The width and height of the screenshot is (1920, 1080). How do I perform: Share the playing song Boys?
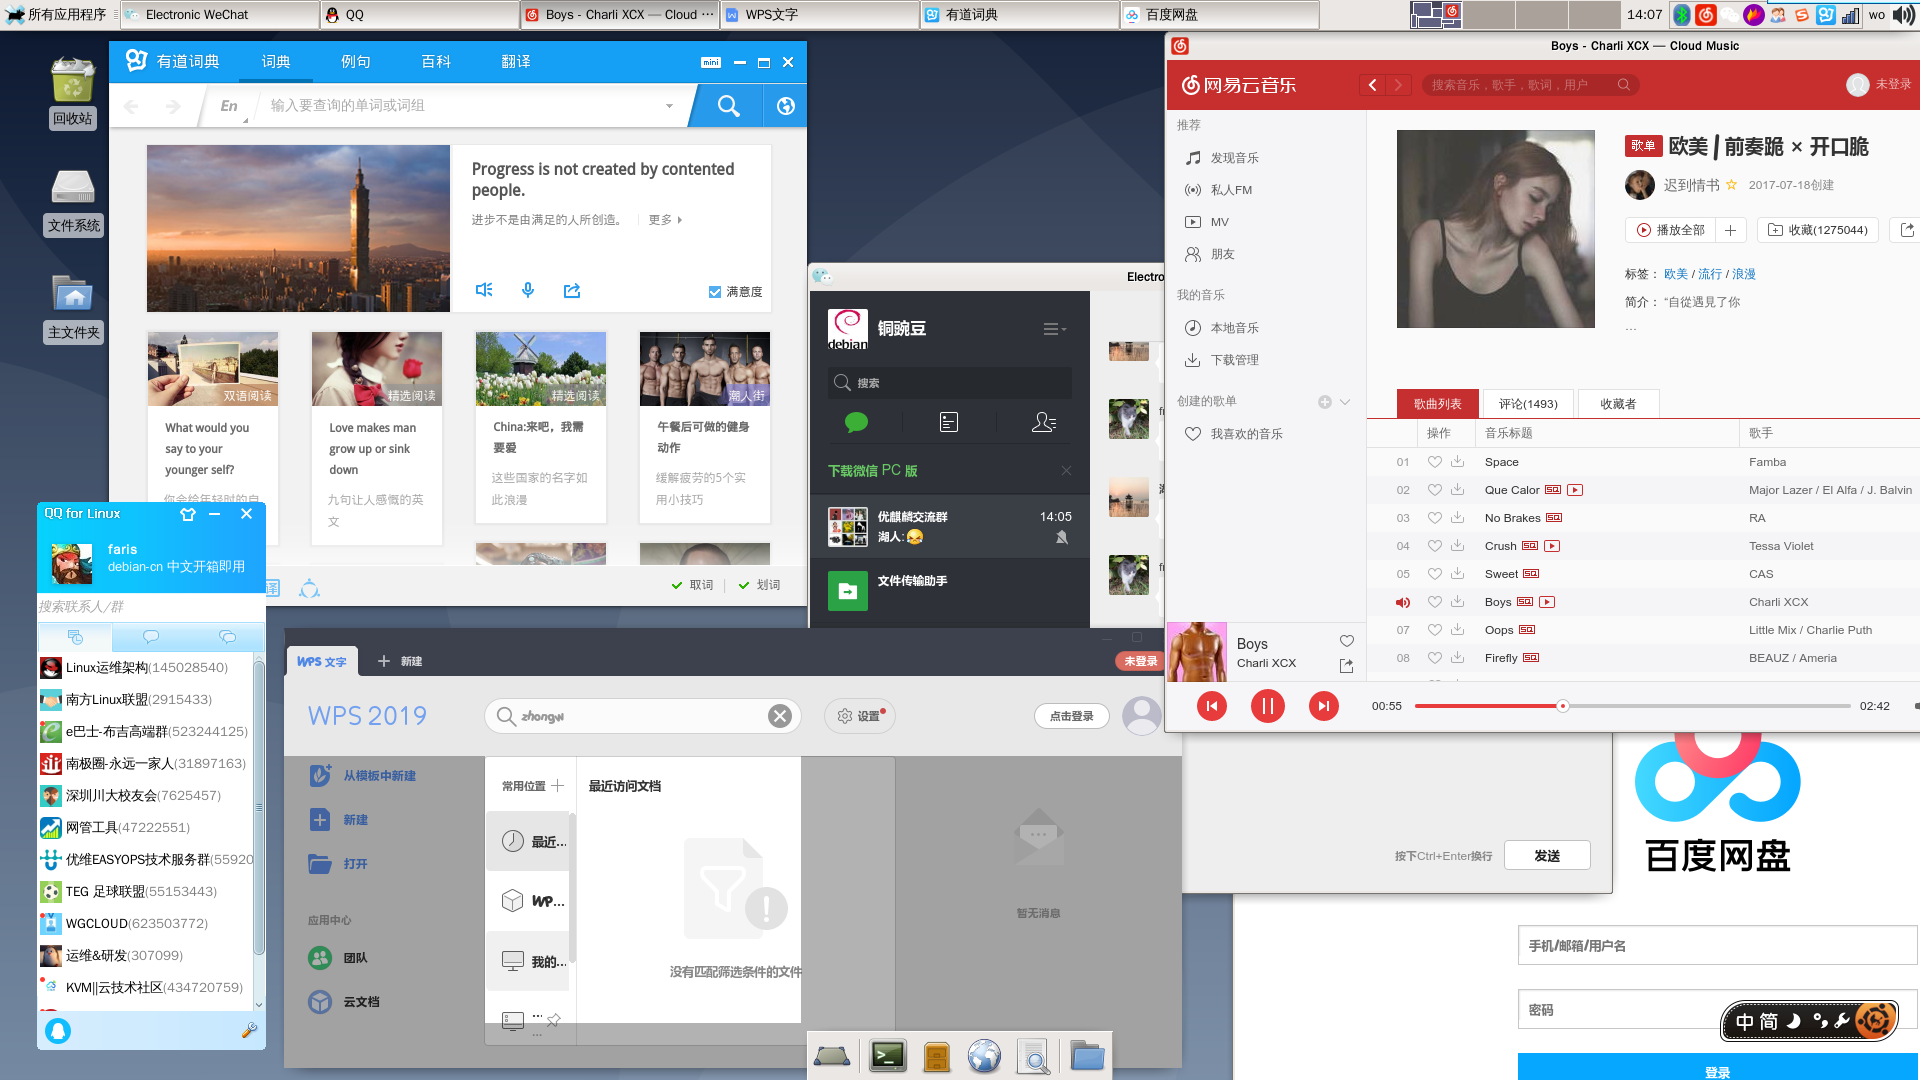(1346, 666)
